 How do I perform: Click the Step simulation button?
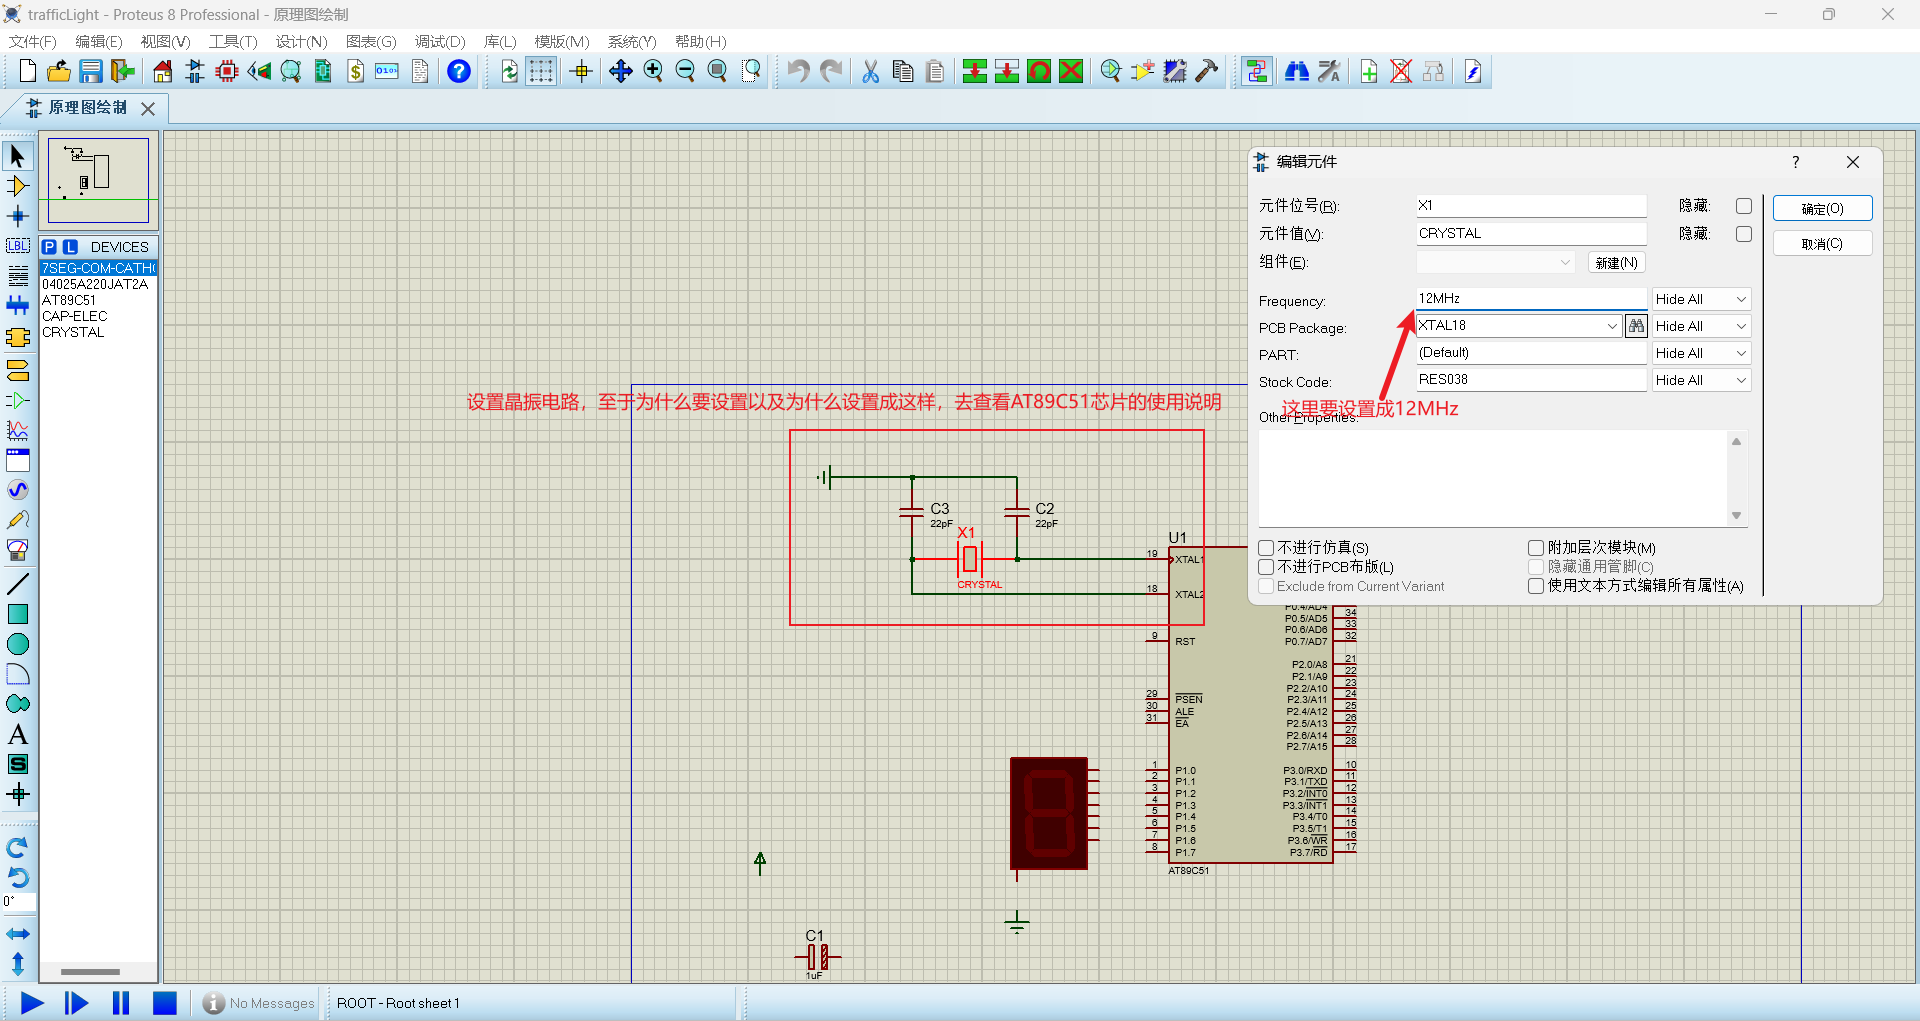click(76, 1003)
